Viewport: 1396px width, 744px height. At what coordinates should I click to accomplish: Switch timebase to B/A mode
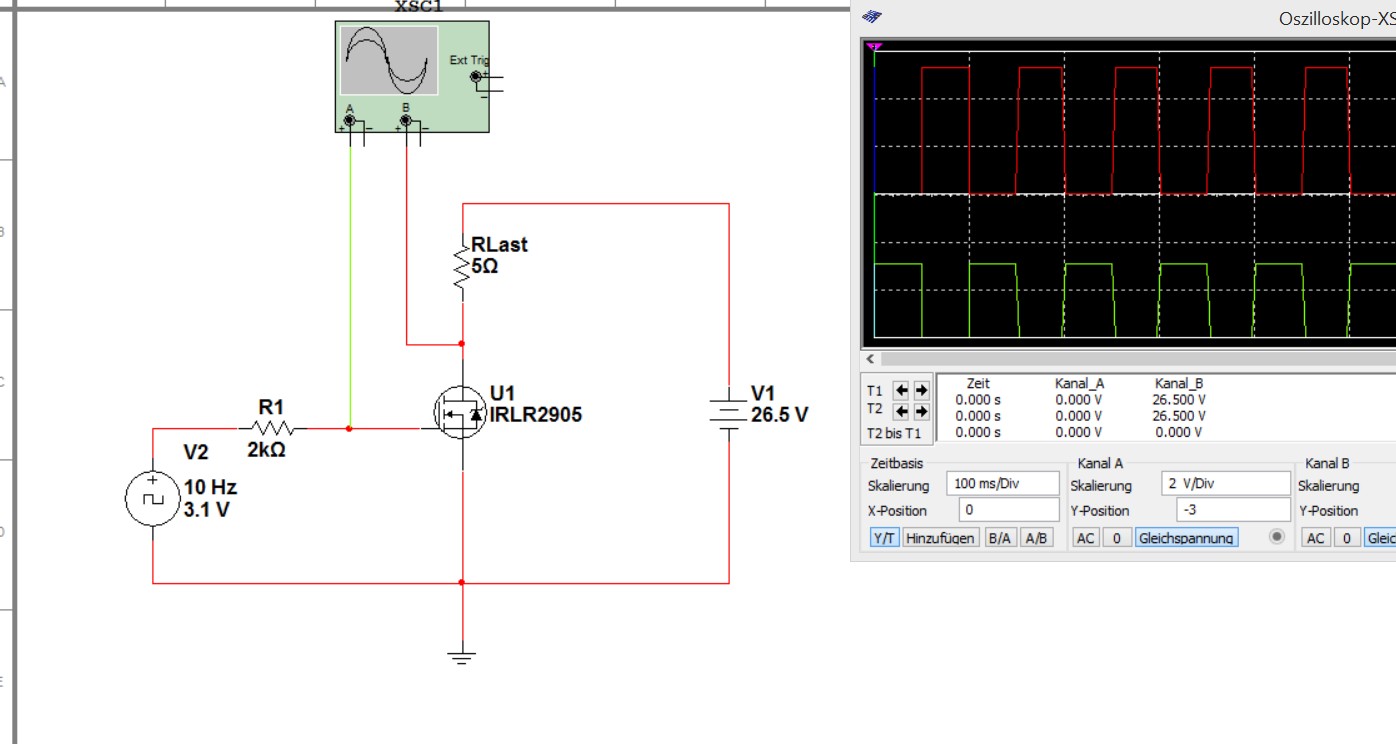(x=999, y=538)
